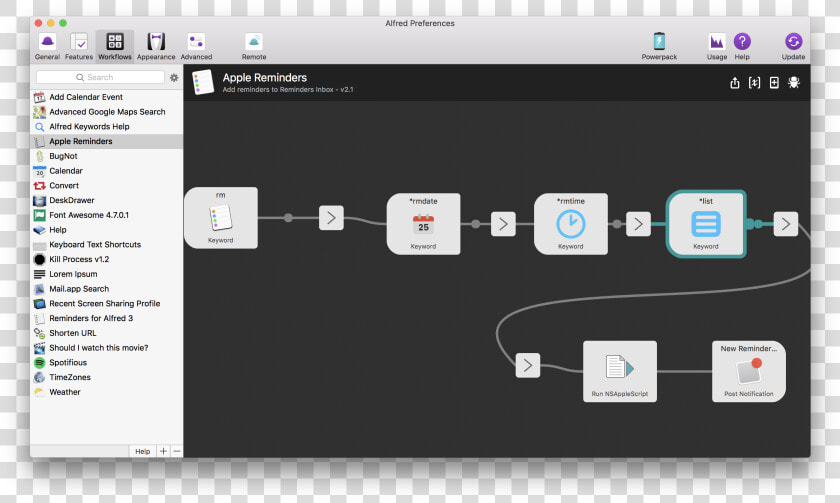The height and width of the screenshot is (503, 840).
Task: Select the Convert workflow
Action: point(107,185)
